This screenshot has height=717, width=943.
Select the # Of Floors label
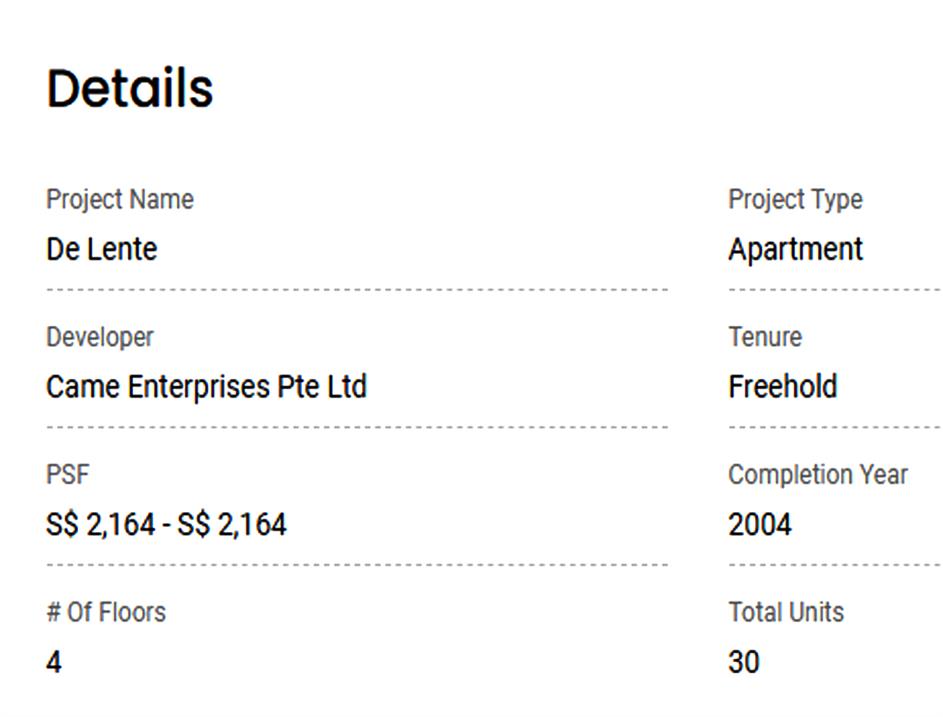click(x=106, y=612)
